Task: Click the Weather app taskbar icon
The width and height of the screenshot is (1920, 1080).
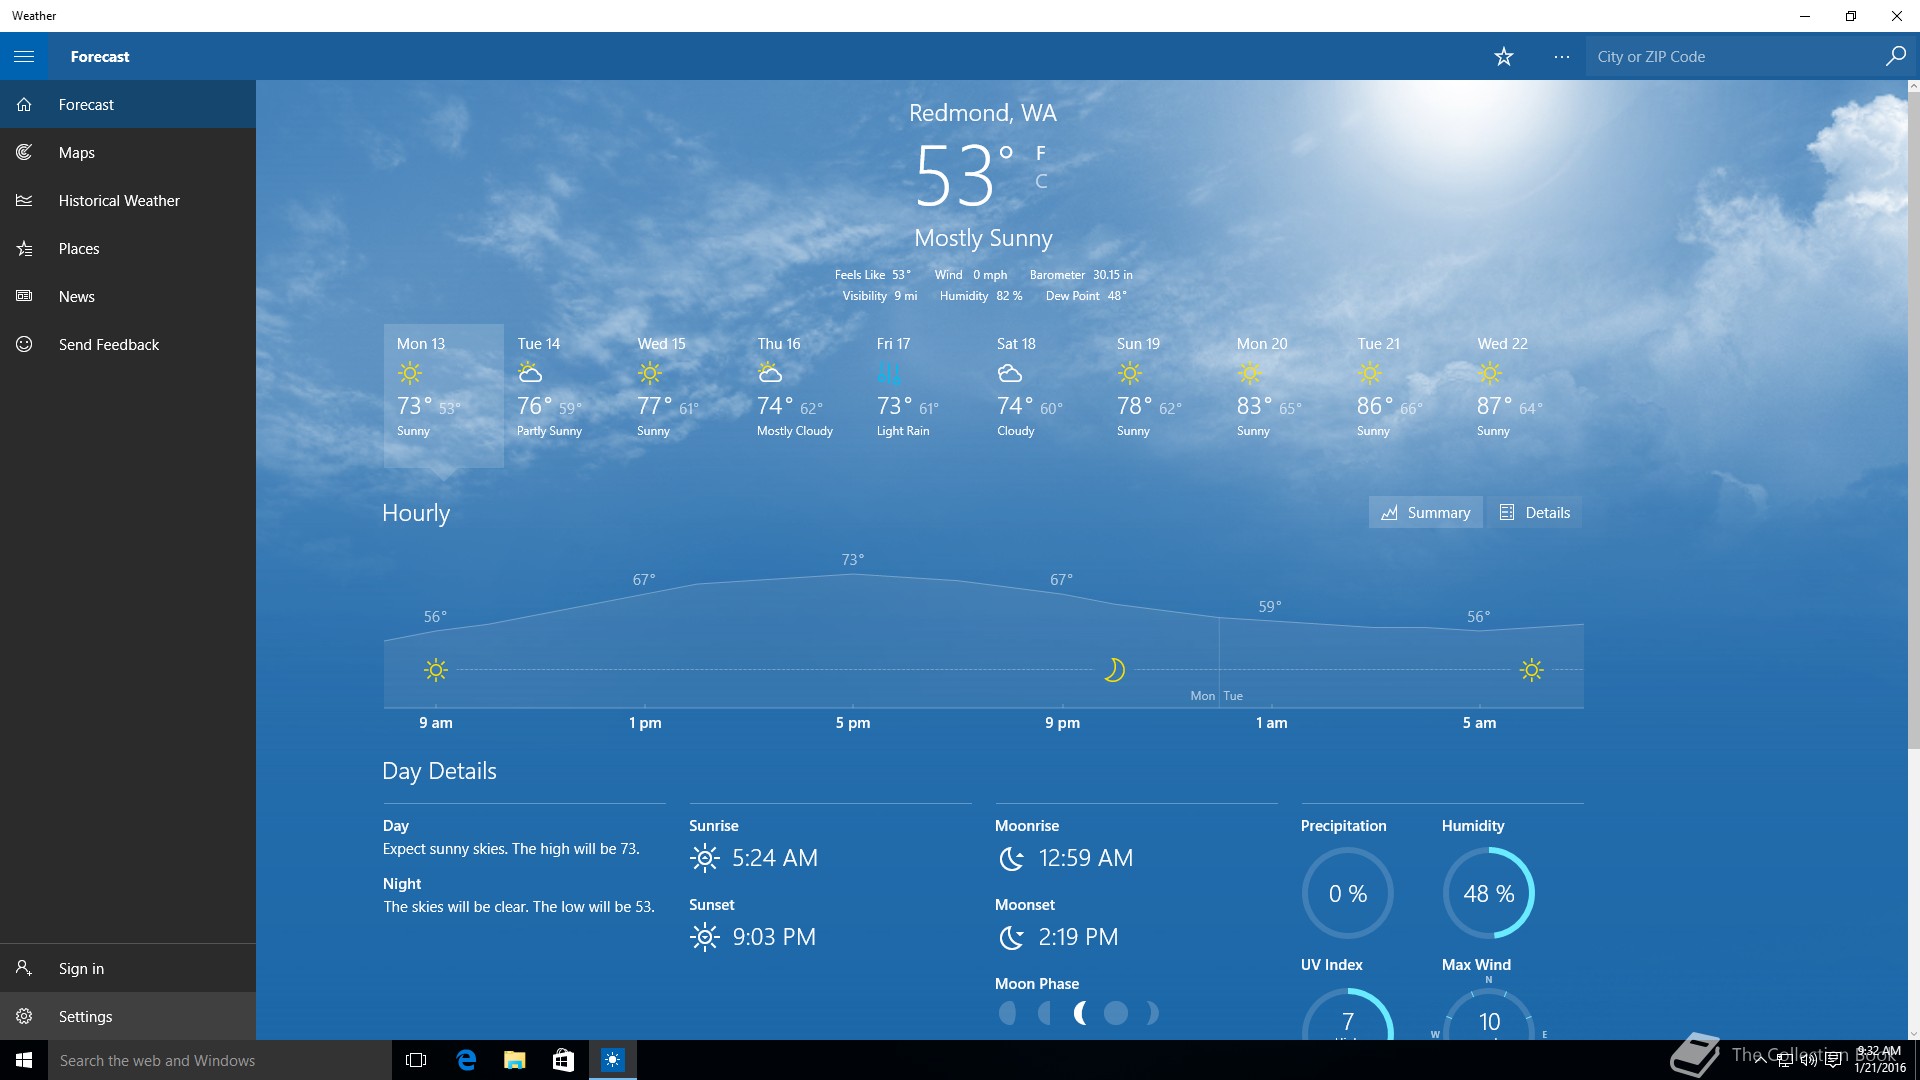Action: pyautogui.click(x=612, y=1060)
